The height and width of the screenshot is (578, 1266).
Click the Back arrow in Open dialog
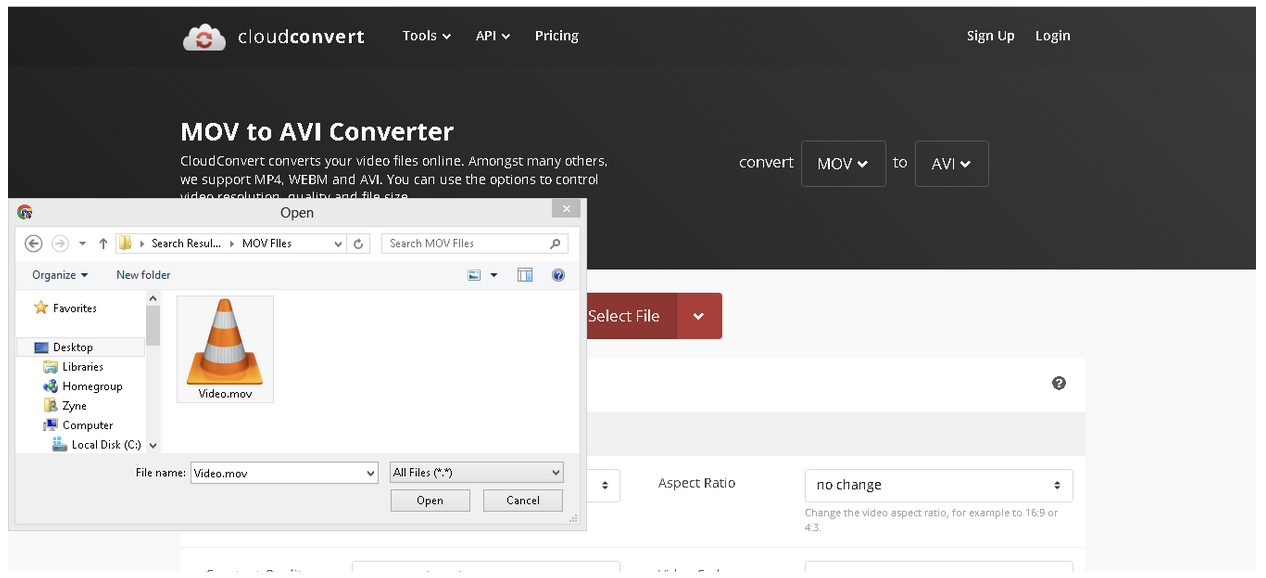click(x=33, y=243)
